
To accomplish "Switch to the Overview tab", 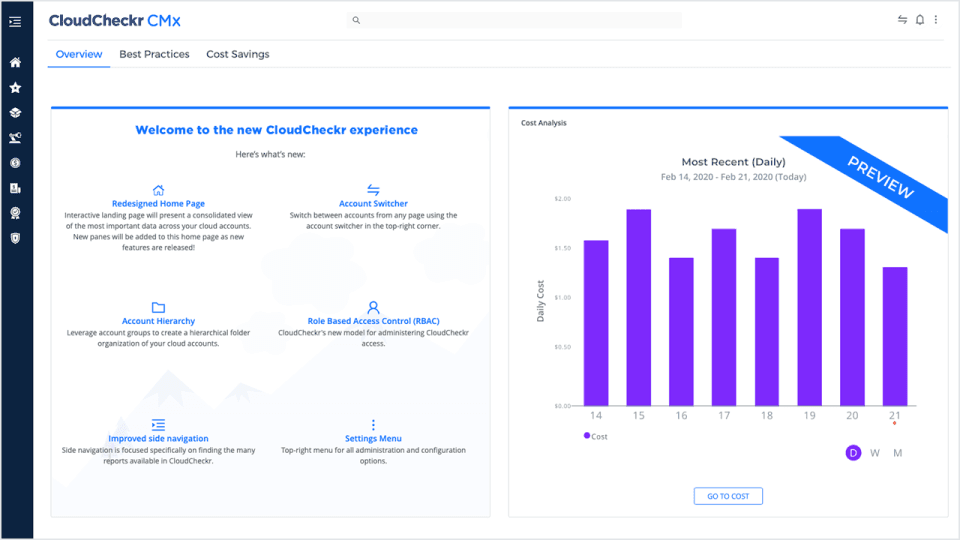I will coord(79,54).
